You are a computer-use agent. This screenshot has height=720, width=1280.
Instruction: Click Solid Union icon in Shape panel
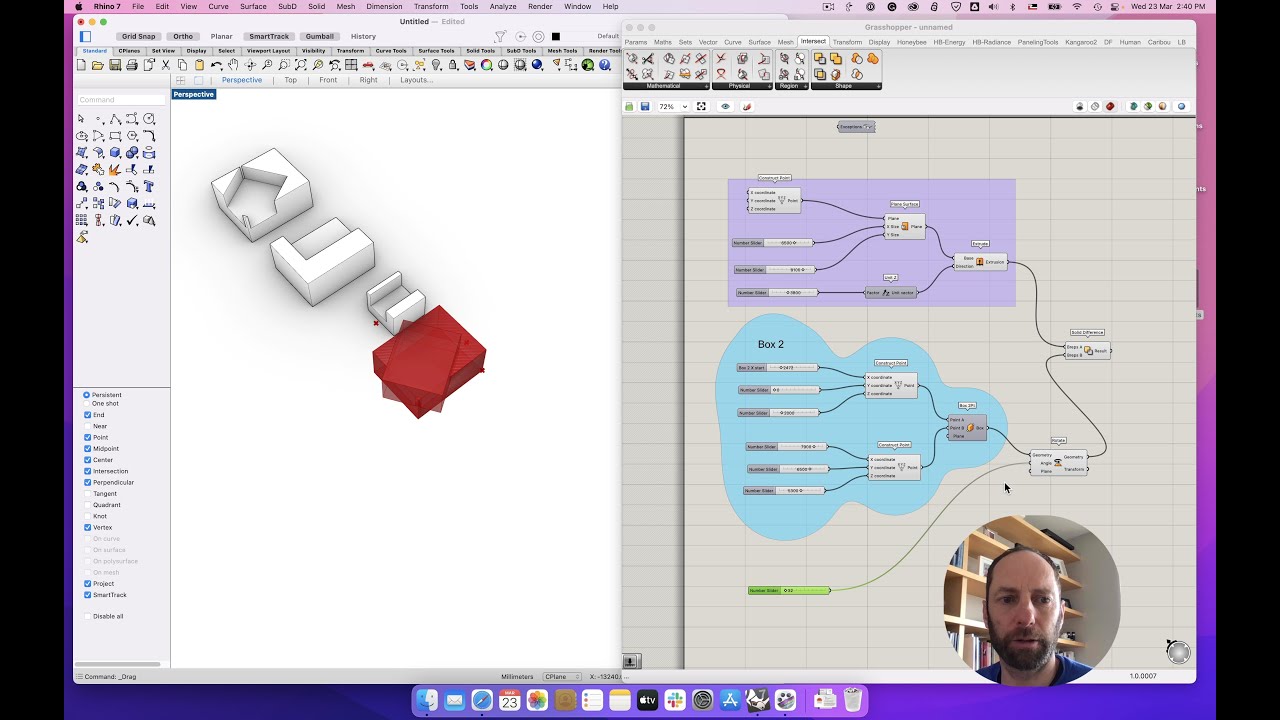point(835,58)
